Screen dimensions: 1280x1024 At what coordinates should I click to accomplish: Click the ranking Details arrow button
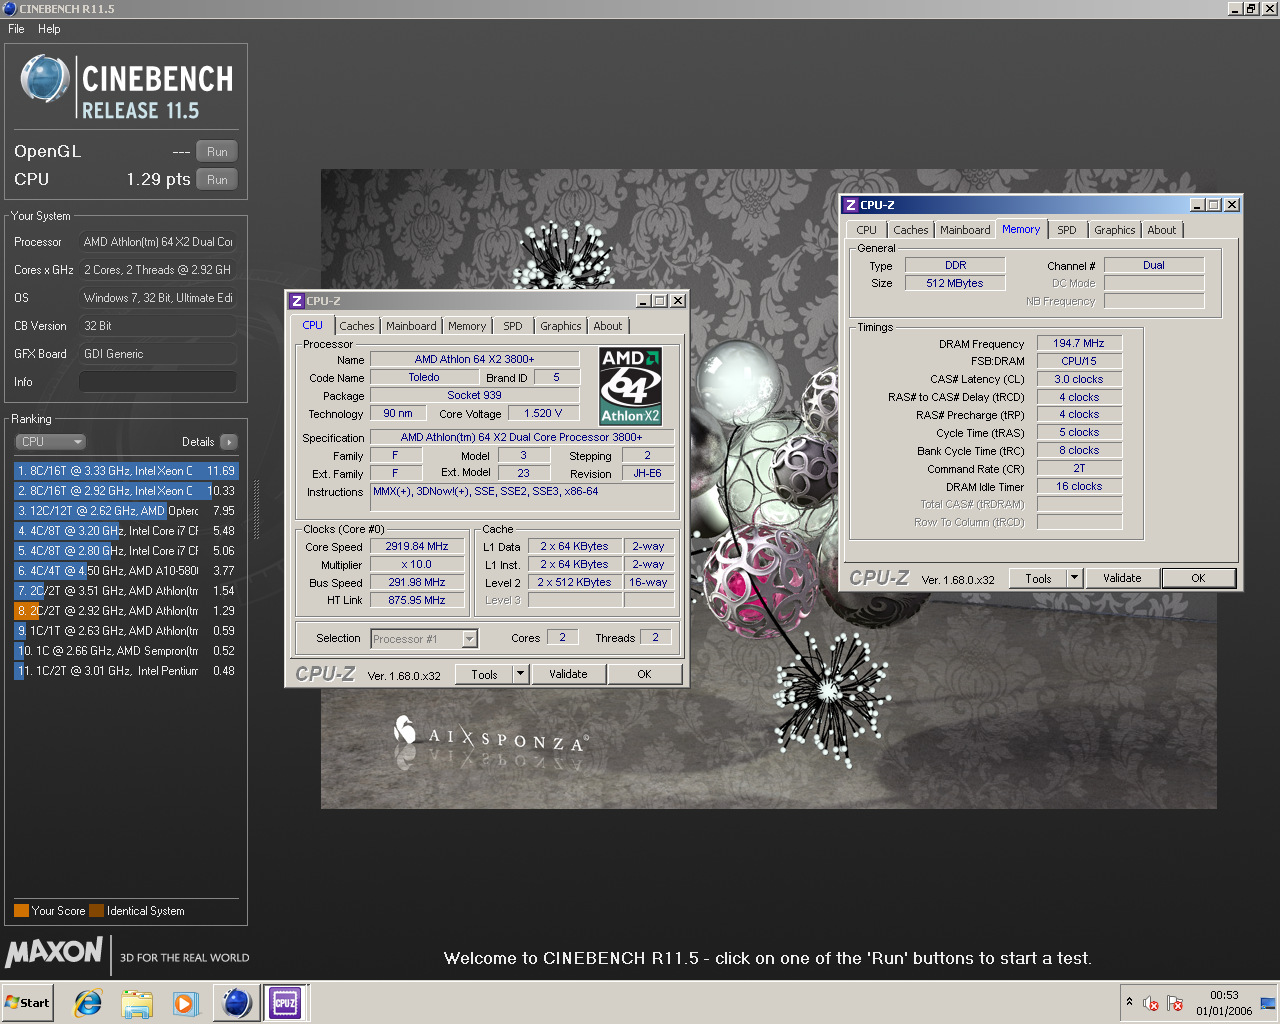(x=229, y=442)
